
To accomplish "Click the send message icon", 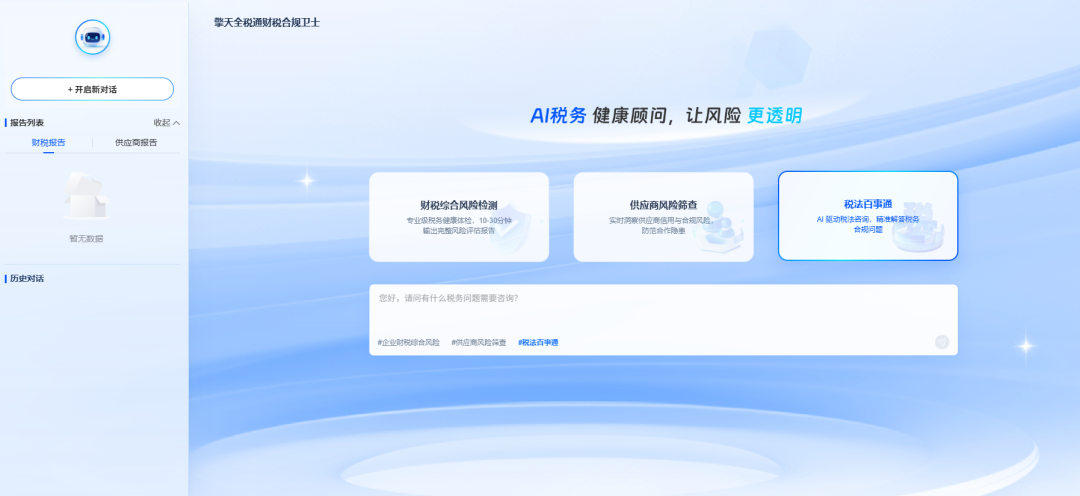I will [x=942, y=342].
